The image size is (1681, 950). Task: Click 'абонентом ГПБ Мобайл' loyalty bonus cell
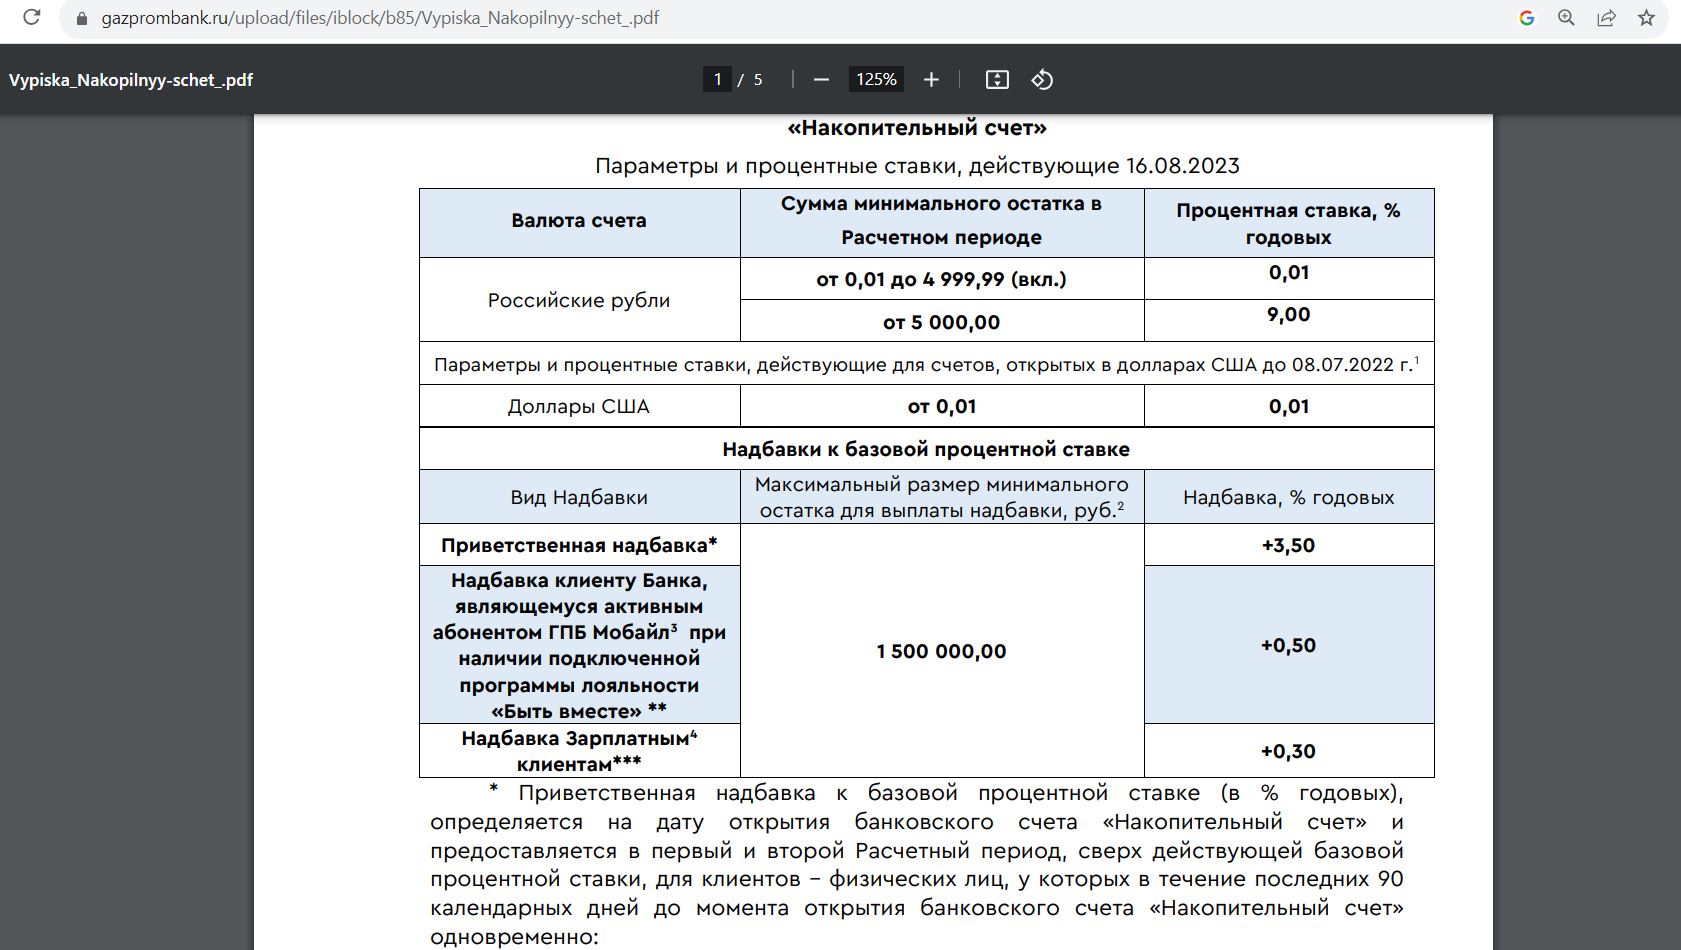coord(579,645)
